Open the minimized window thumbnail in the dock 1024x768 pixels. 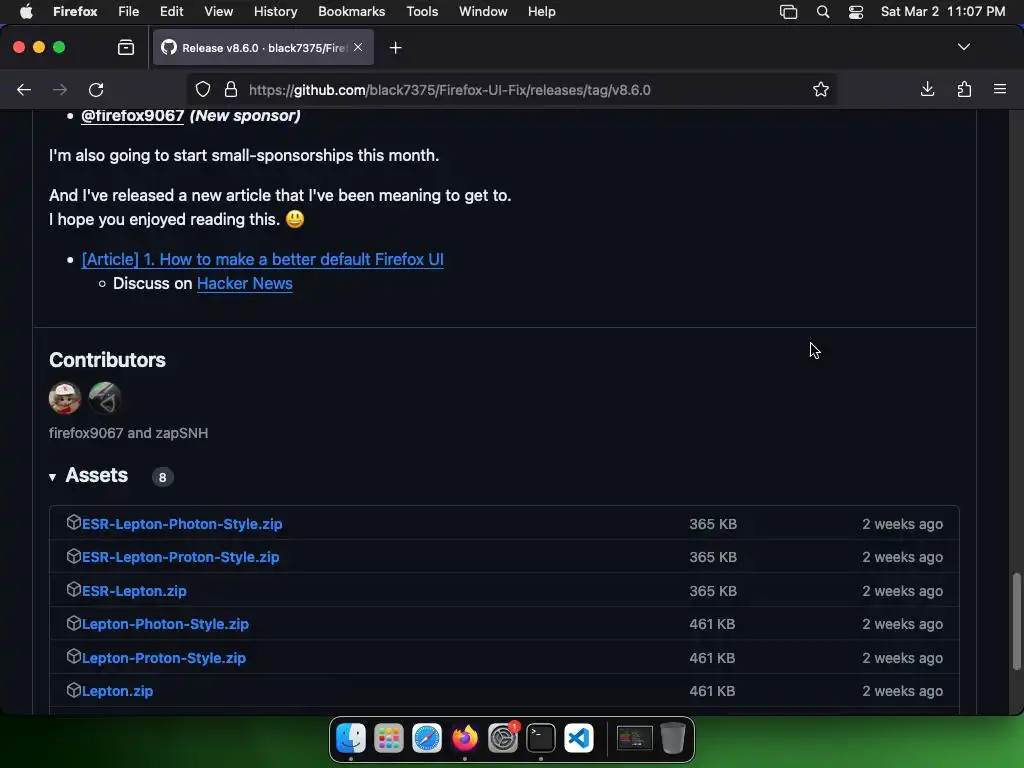(634, 739)
